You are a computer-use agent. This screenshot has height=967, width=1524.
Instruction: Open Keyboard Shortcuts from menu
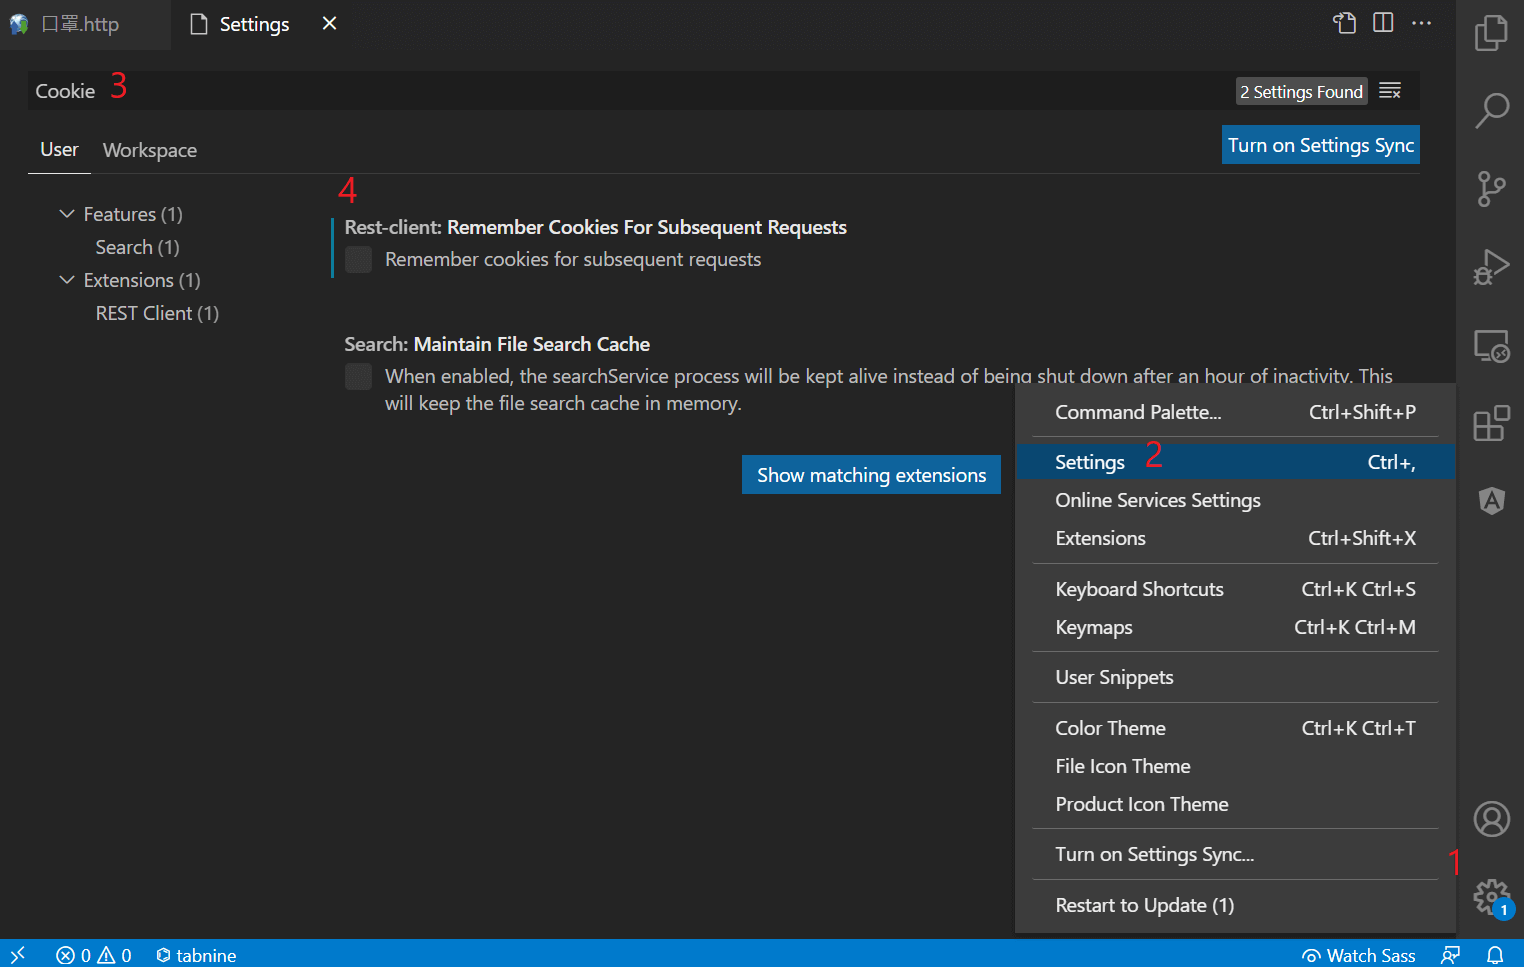point(1235,589)
